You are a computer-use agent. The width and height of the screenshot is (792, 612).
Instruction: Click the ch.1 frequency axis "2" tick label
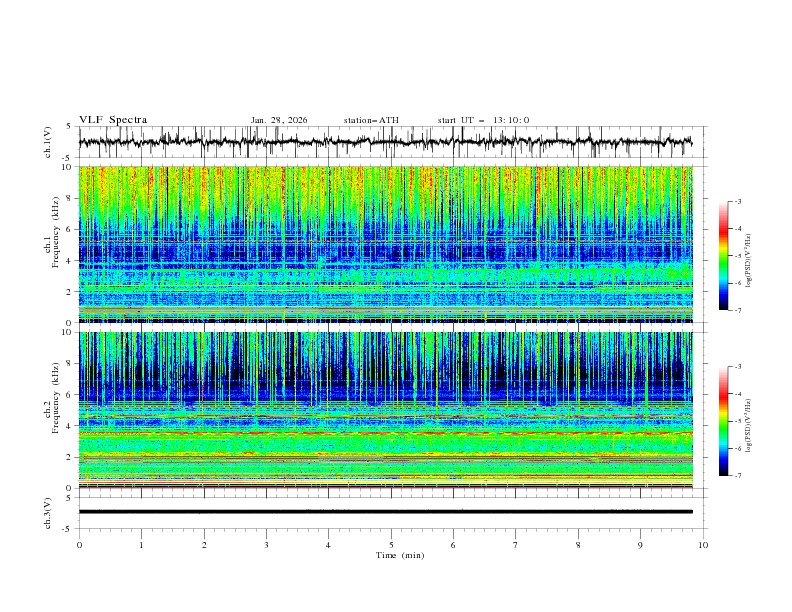coord(70,292)
